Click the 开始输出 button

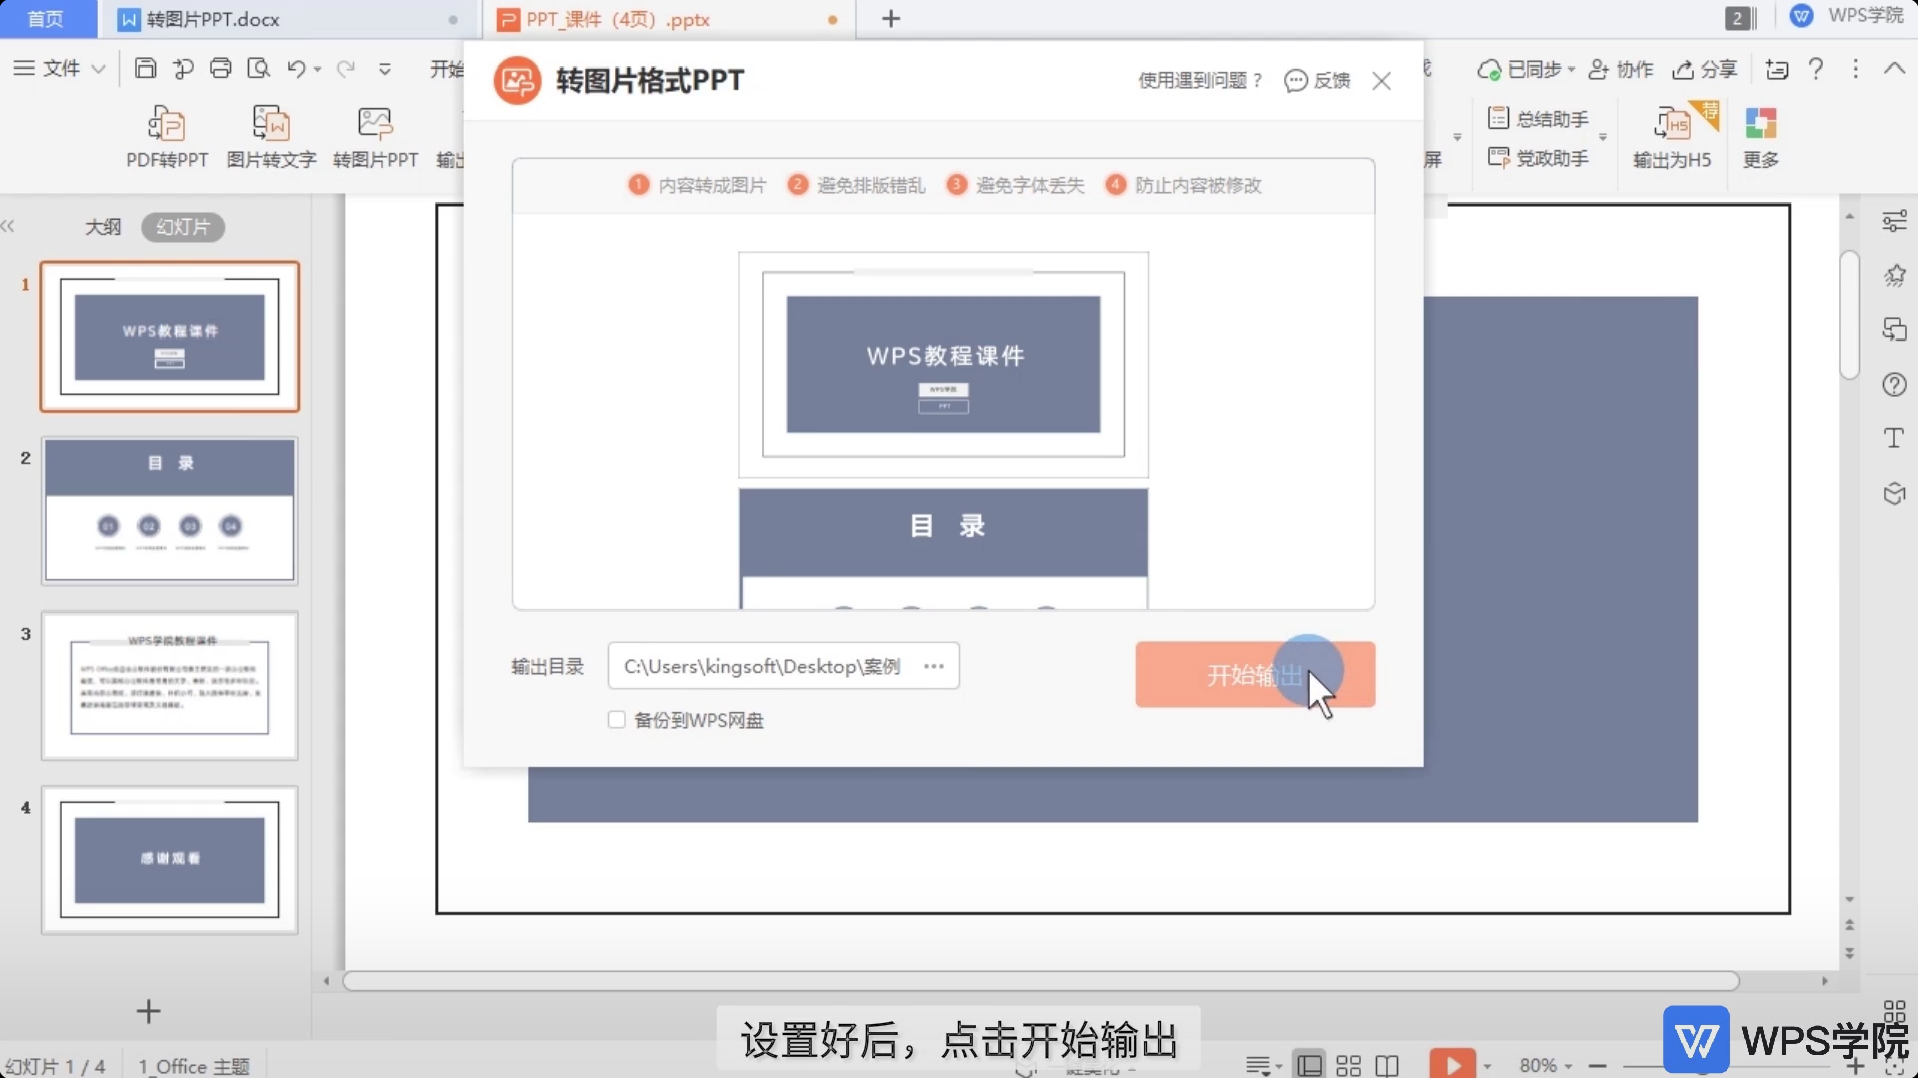pyautogui.click(x=1255, y=674)
